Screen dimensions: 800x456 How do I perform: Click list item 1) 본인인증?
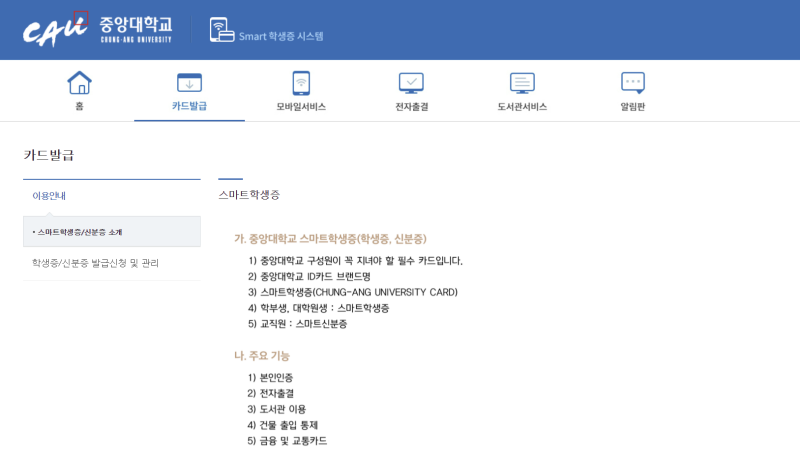pos(270,377)
